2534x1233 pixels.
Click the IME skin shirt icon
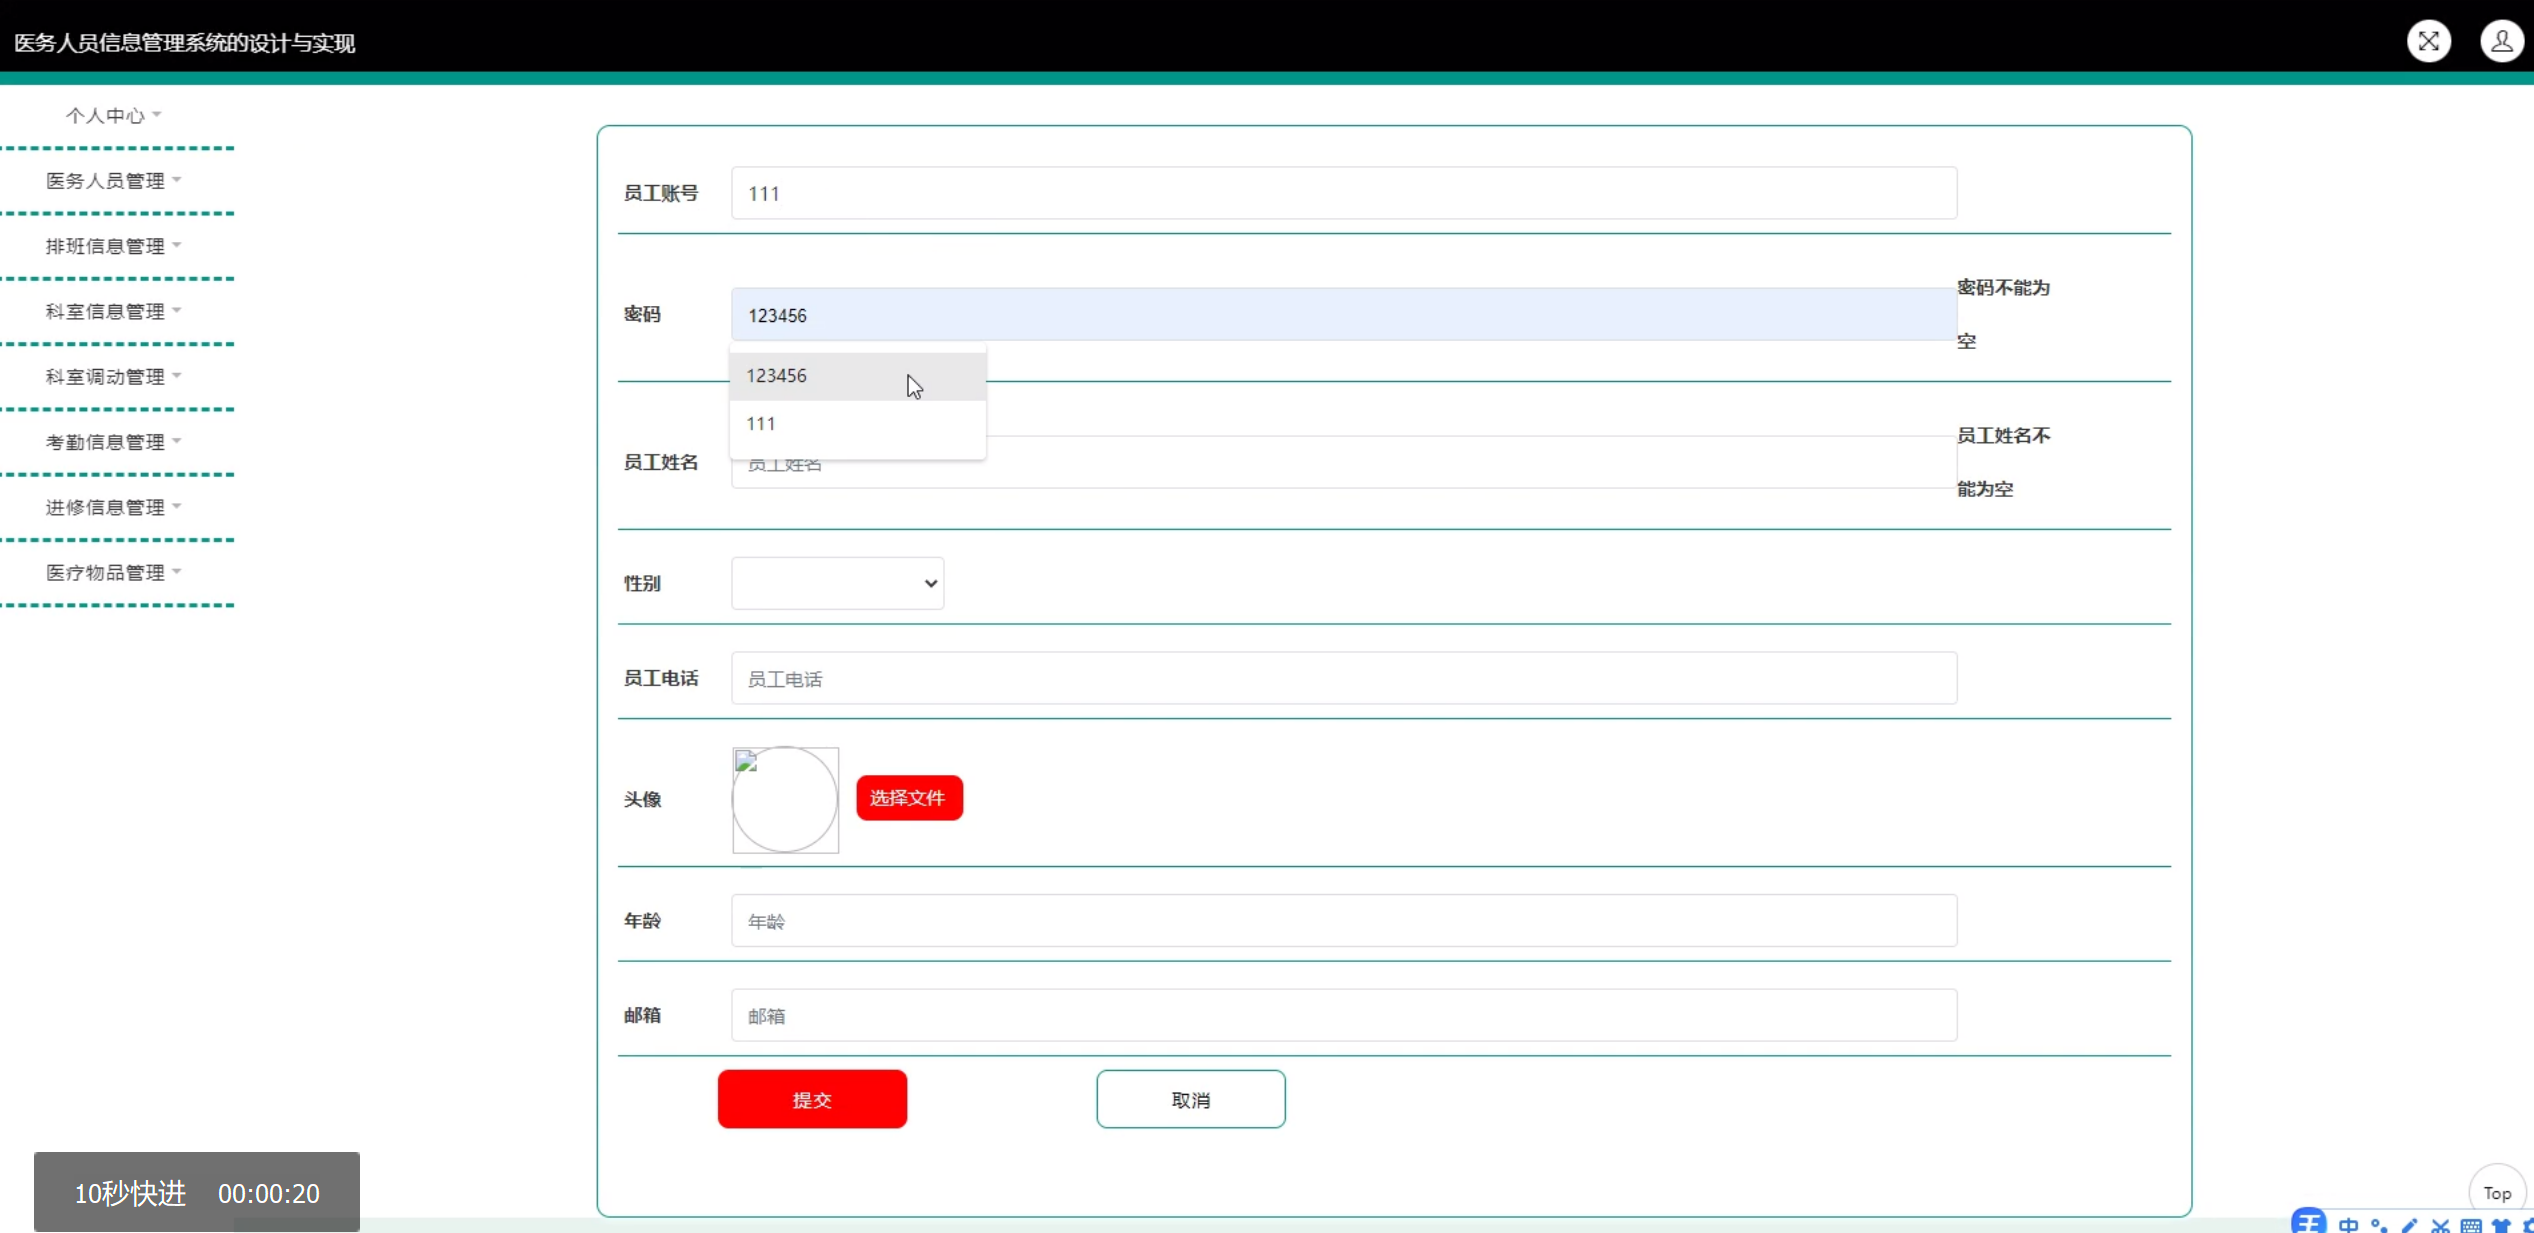tap(2501, 1225)
